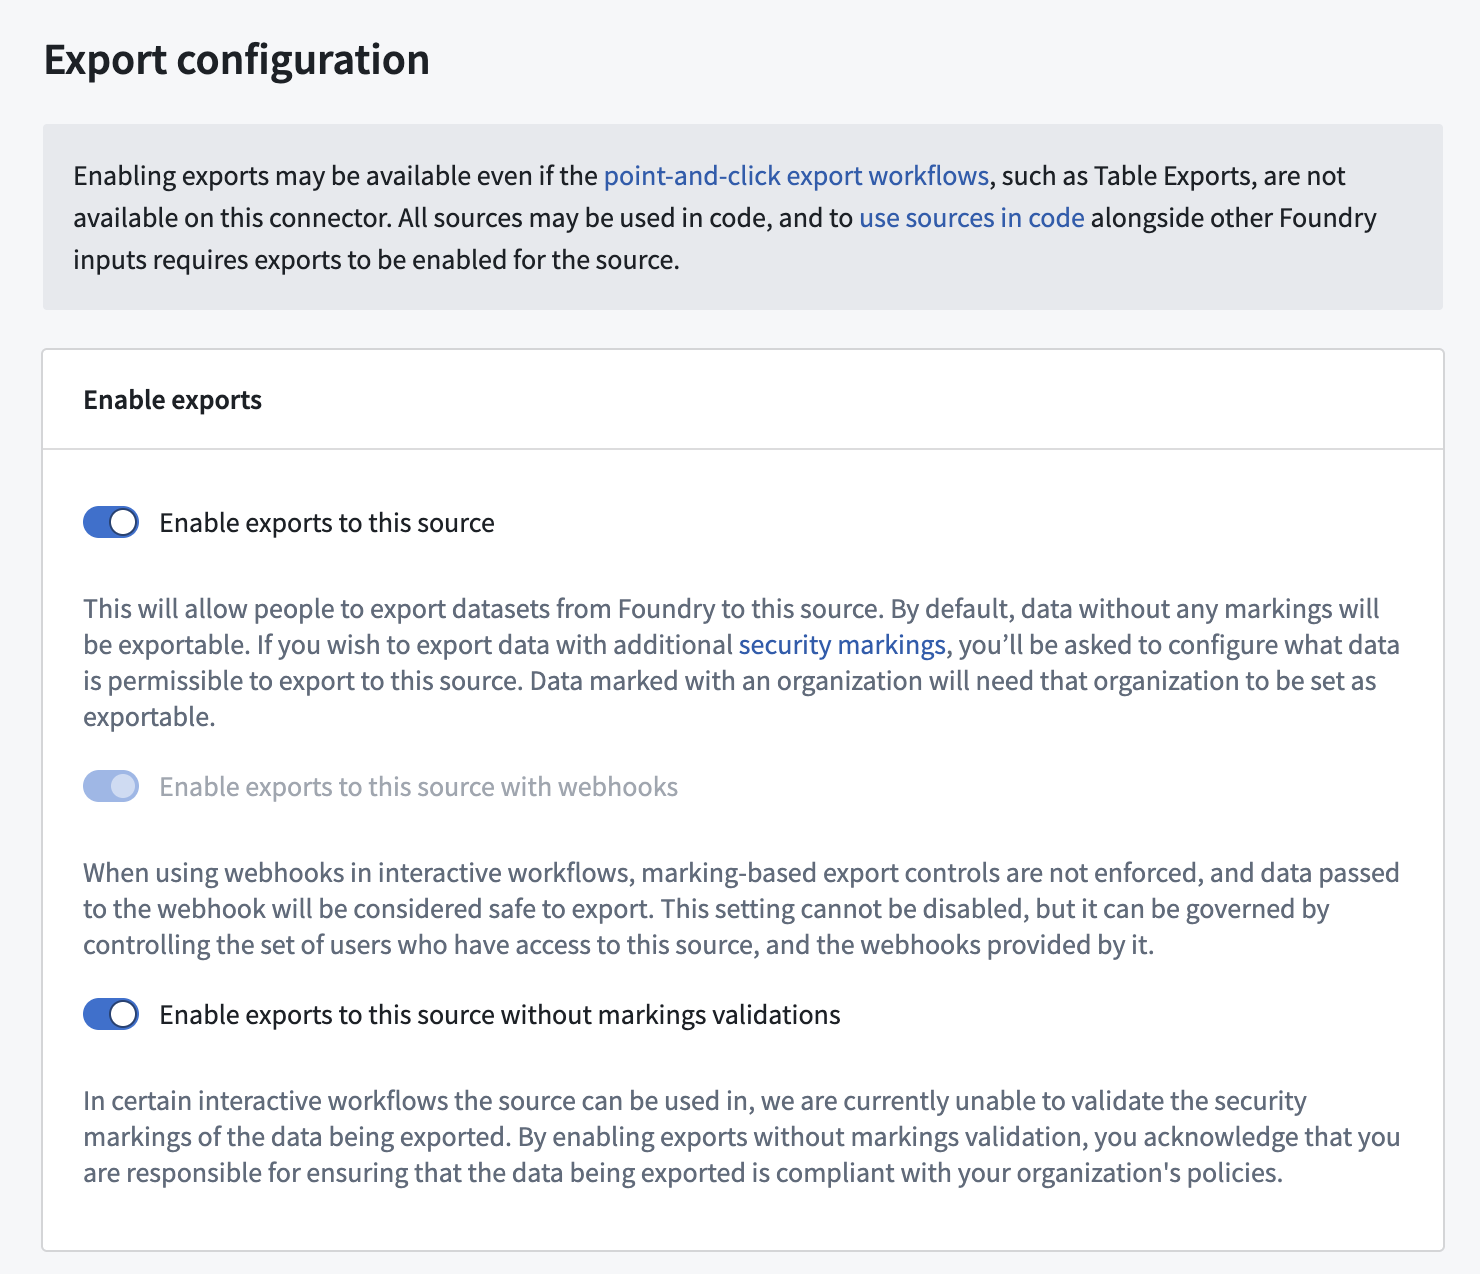Screen dimensions: 1480x1274
Task: Click the Export configuration page title
Action: point(236,60)
